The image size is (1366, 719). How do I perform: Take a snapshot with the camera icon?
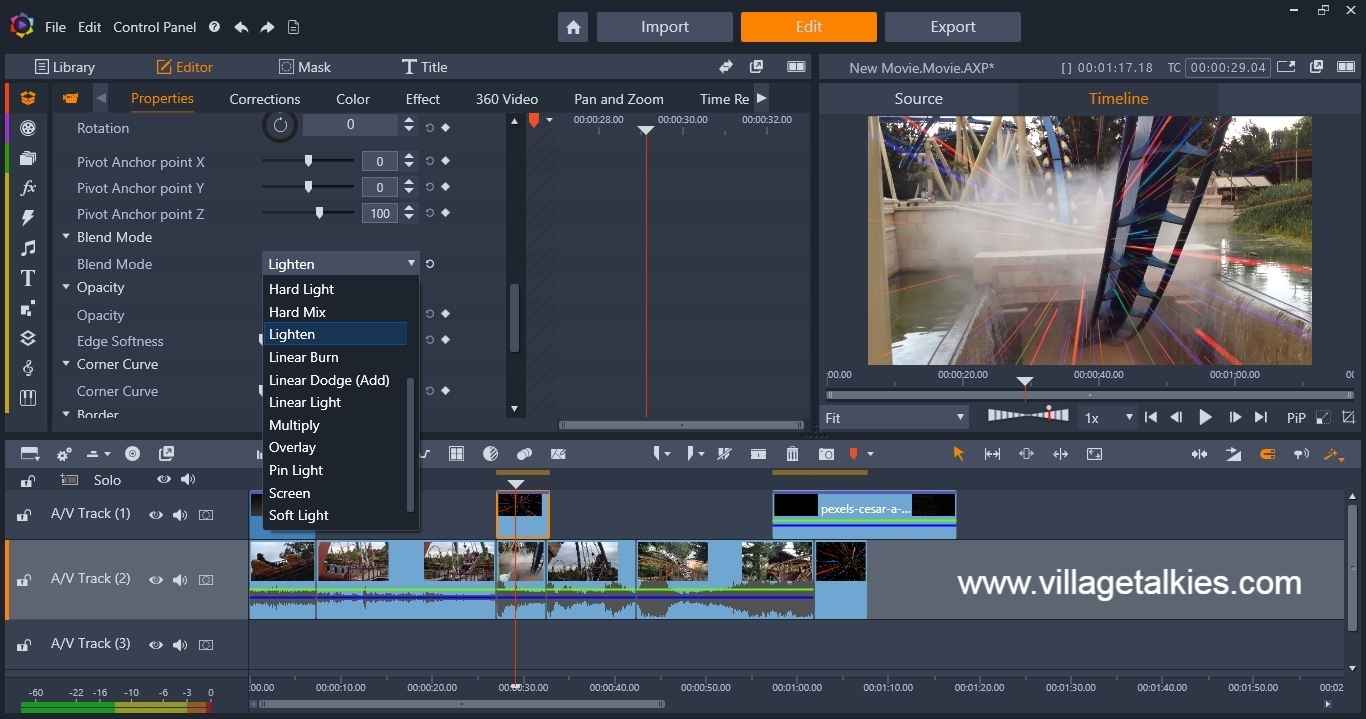[x=826, y=454]
